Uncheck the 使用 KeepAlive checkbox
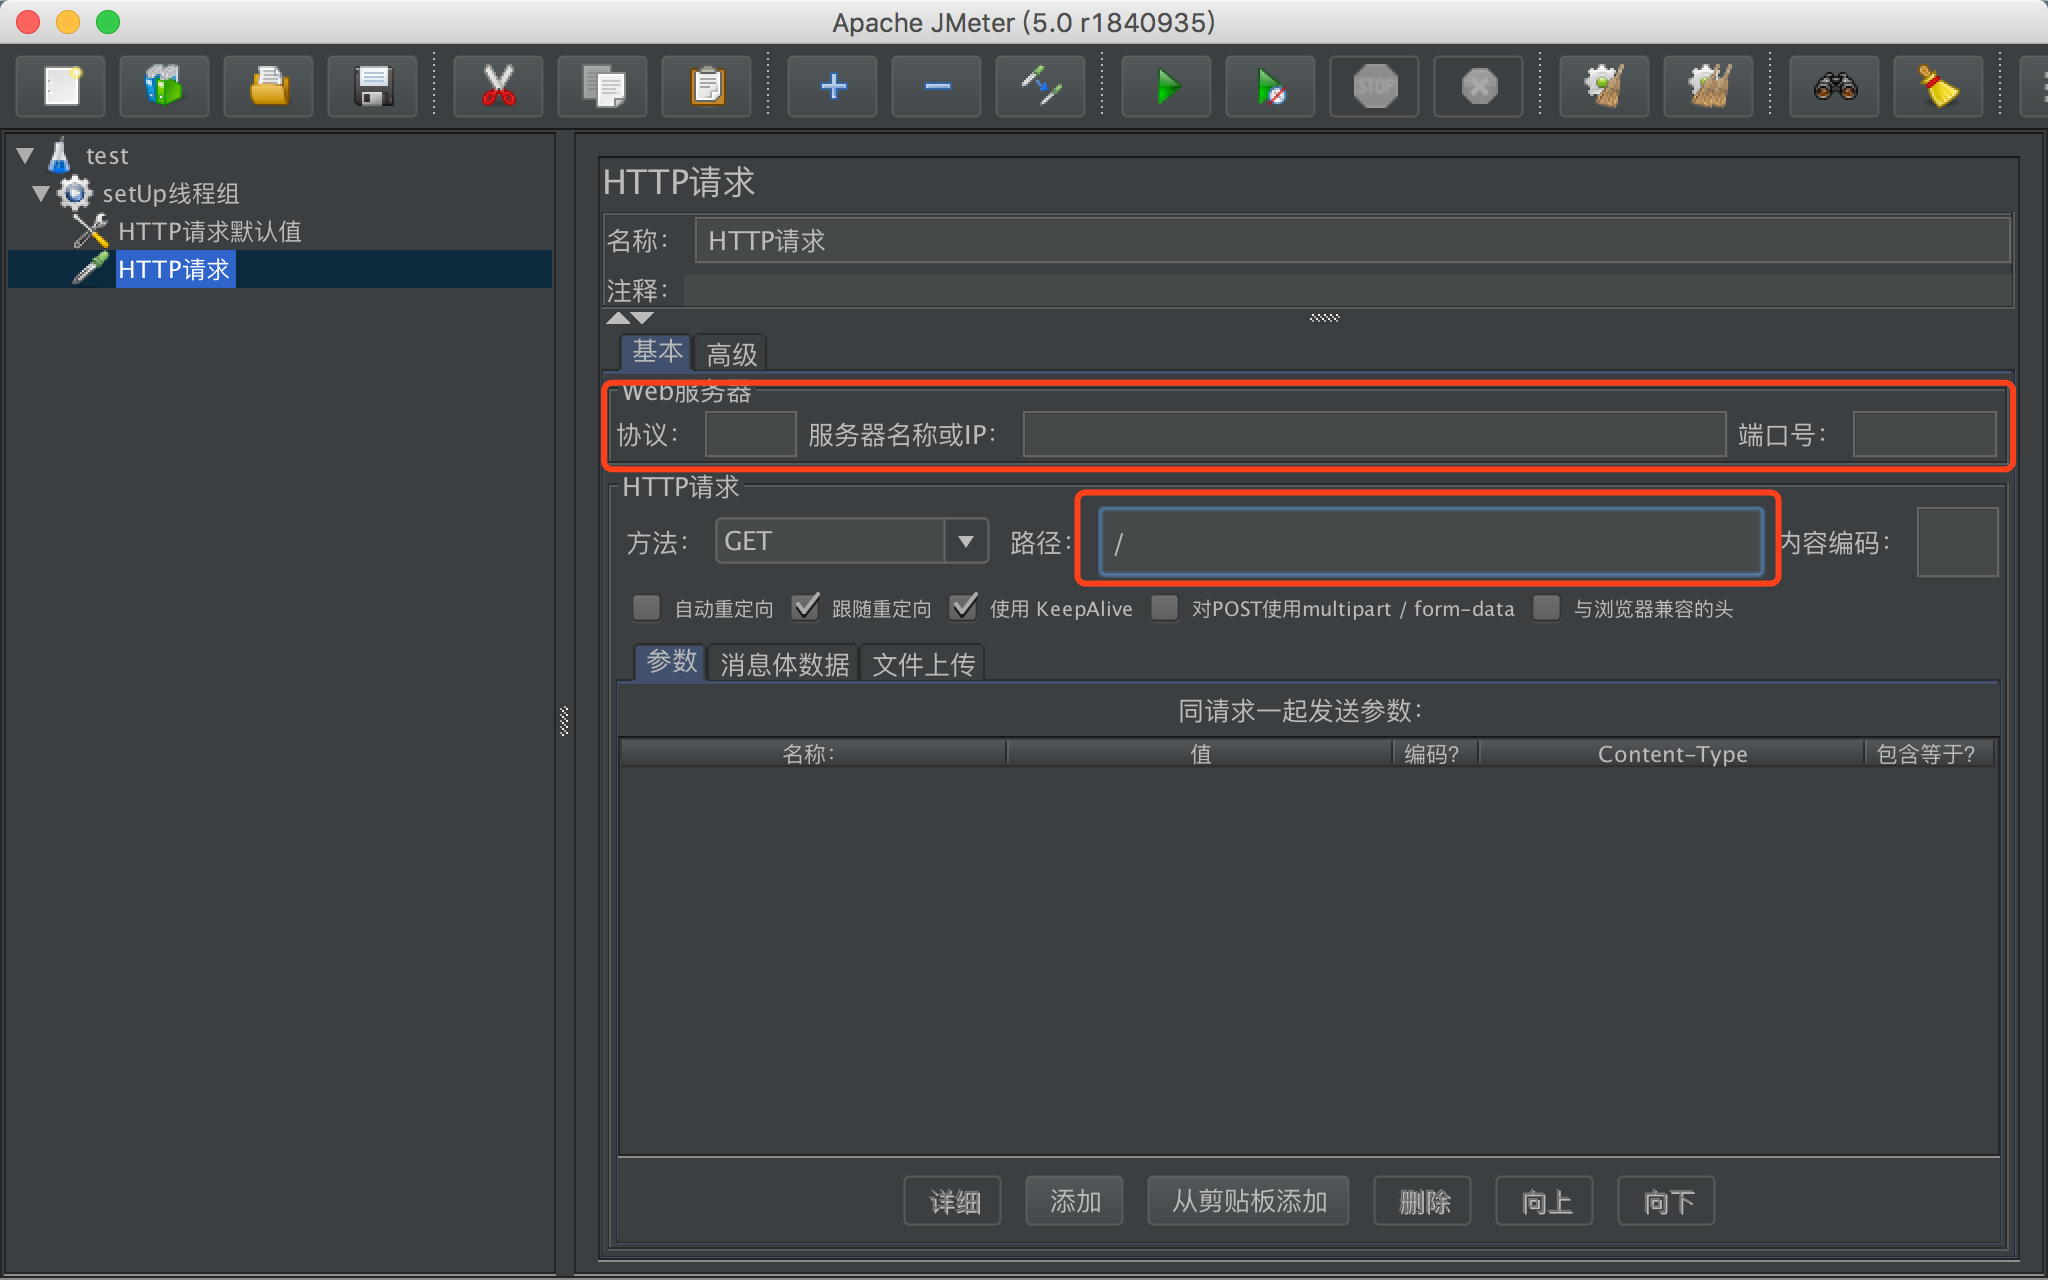This screenshot has width=2048, height=1280. 963,608
